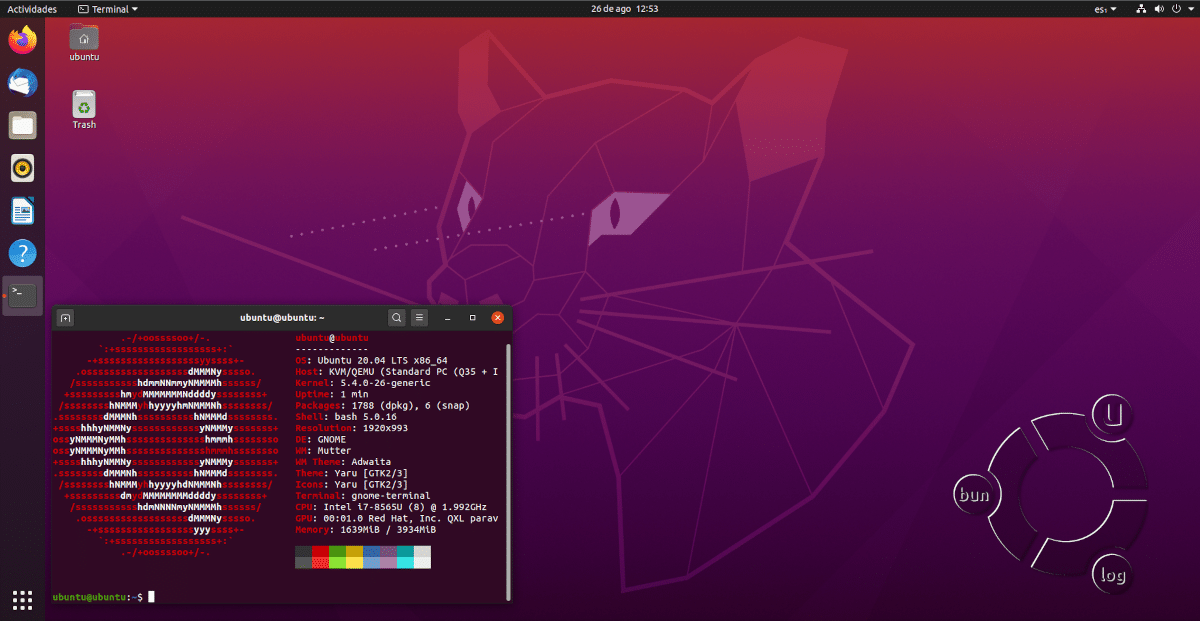
Task: Click the Terminal icon in the dock
Action: [x=21, y=295]
